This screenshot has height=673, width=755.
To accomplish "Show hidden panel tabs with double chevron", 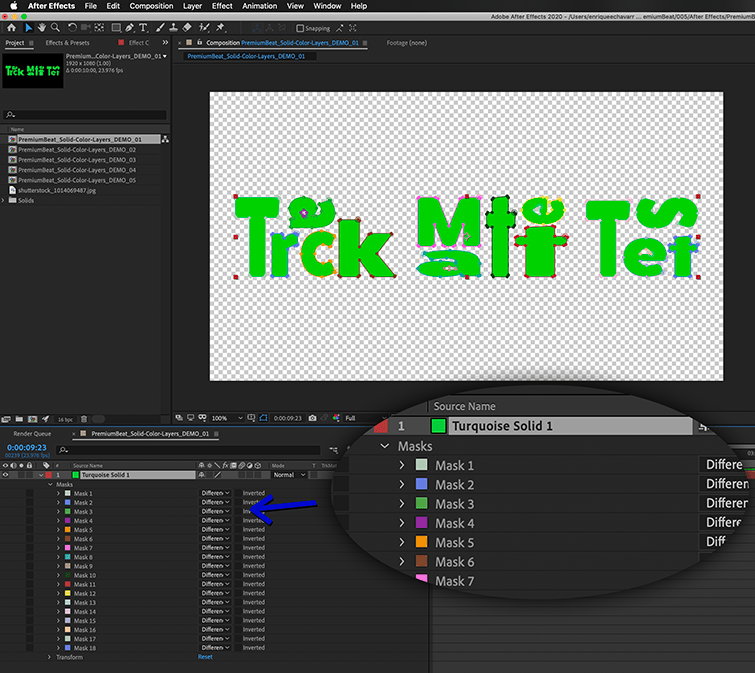I will click(x=165, y=43).
